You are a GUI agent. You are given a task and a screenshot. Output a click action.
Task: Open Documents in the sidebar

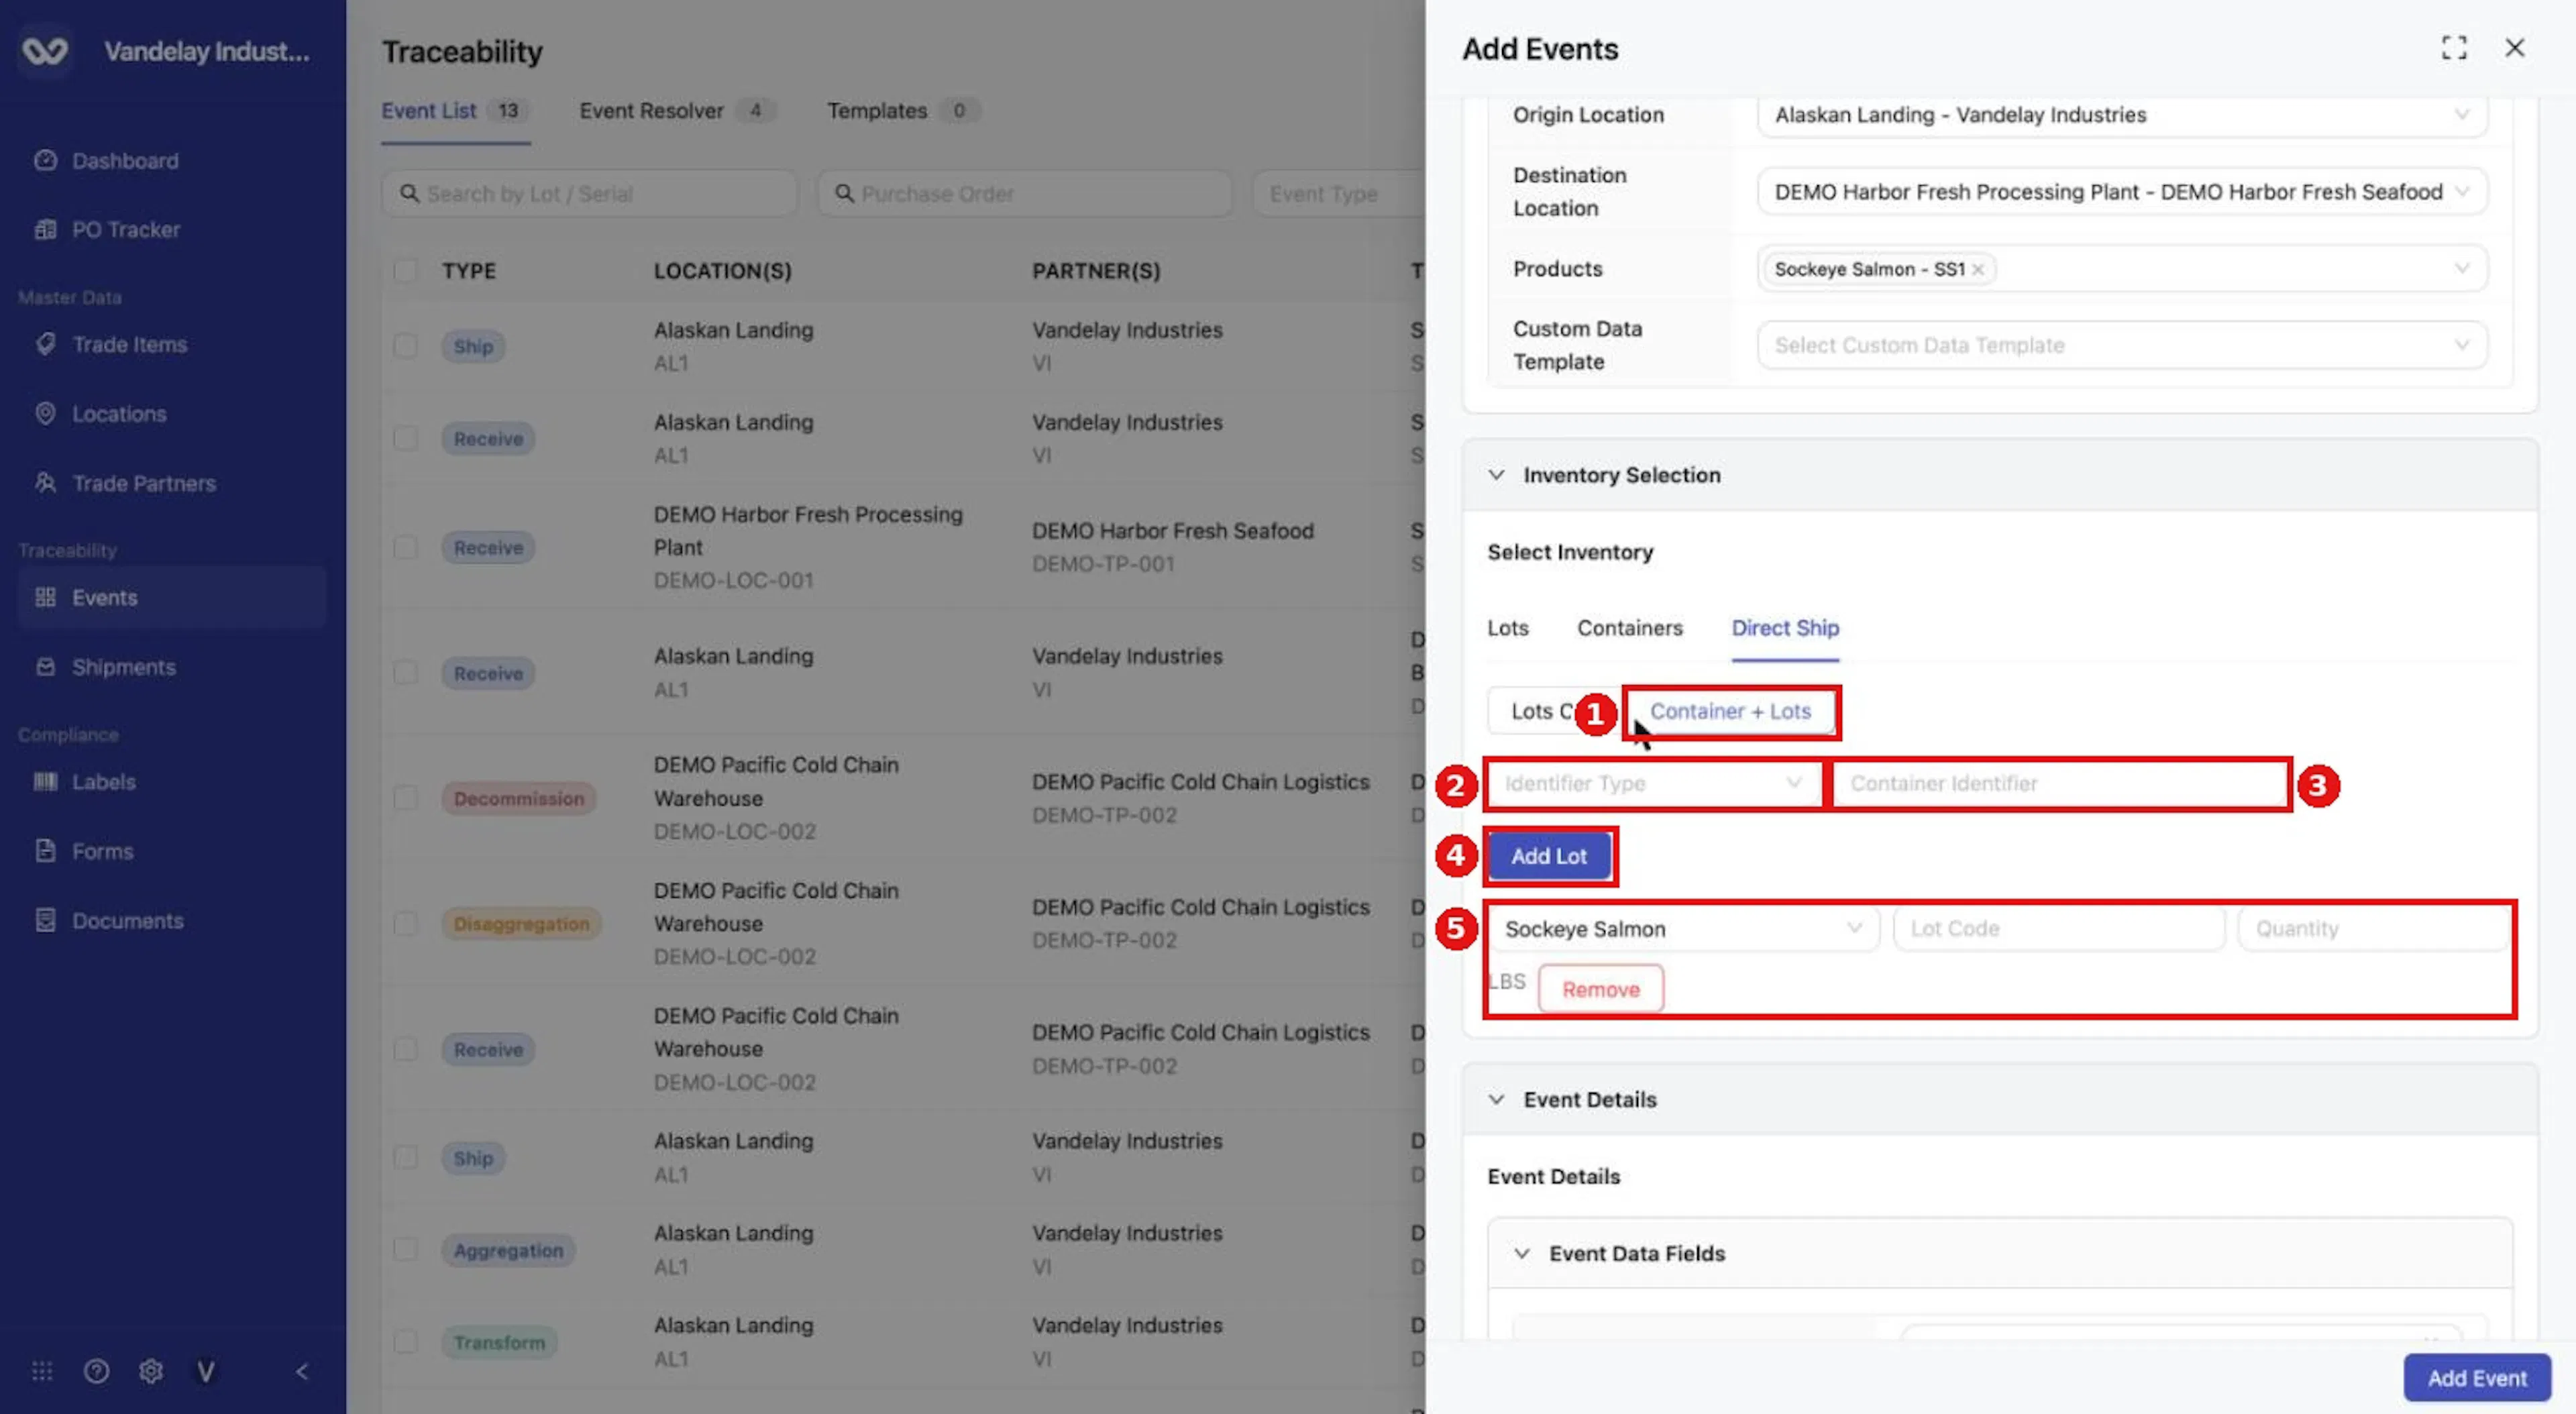[x=127, y=920]
